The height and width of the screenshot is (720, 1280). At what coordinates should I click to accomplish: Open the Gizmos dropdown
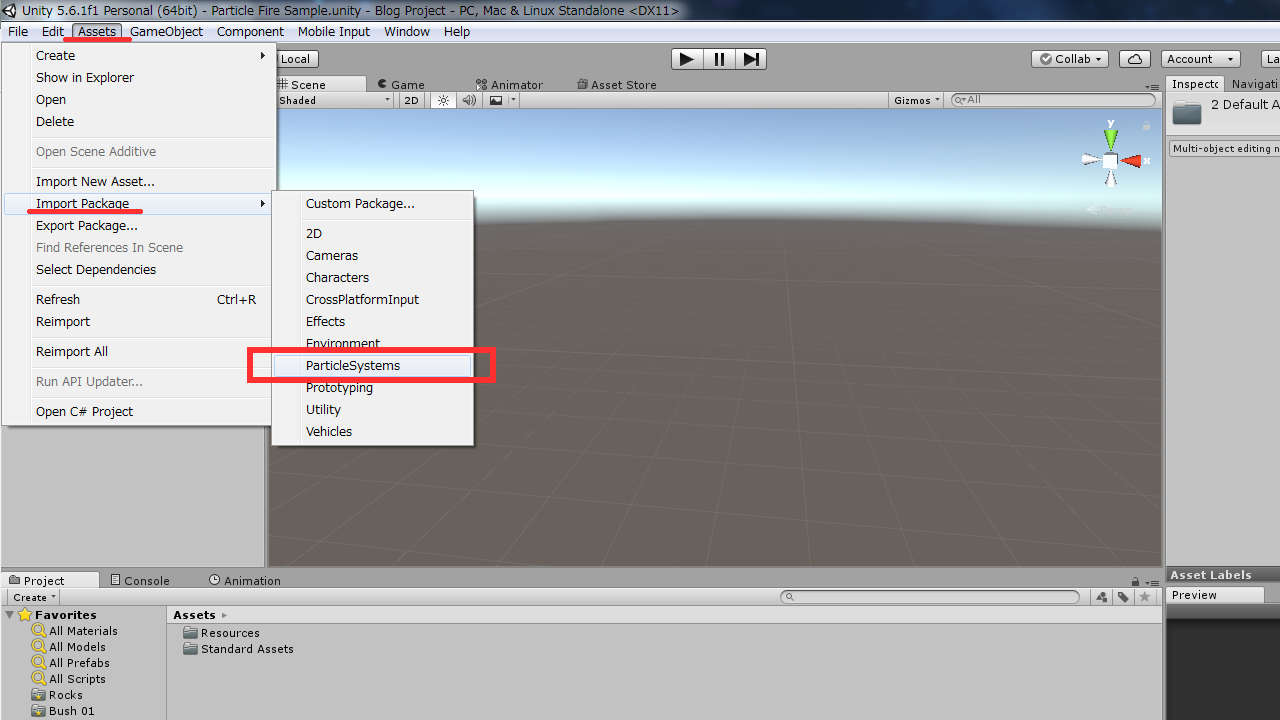point(918,100)
